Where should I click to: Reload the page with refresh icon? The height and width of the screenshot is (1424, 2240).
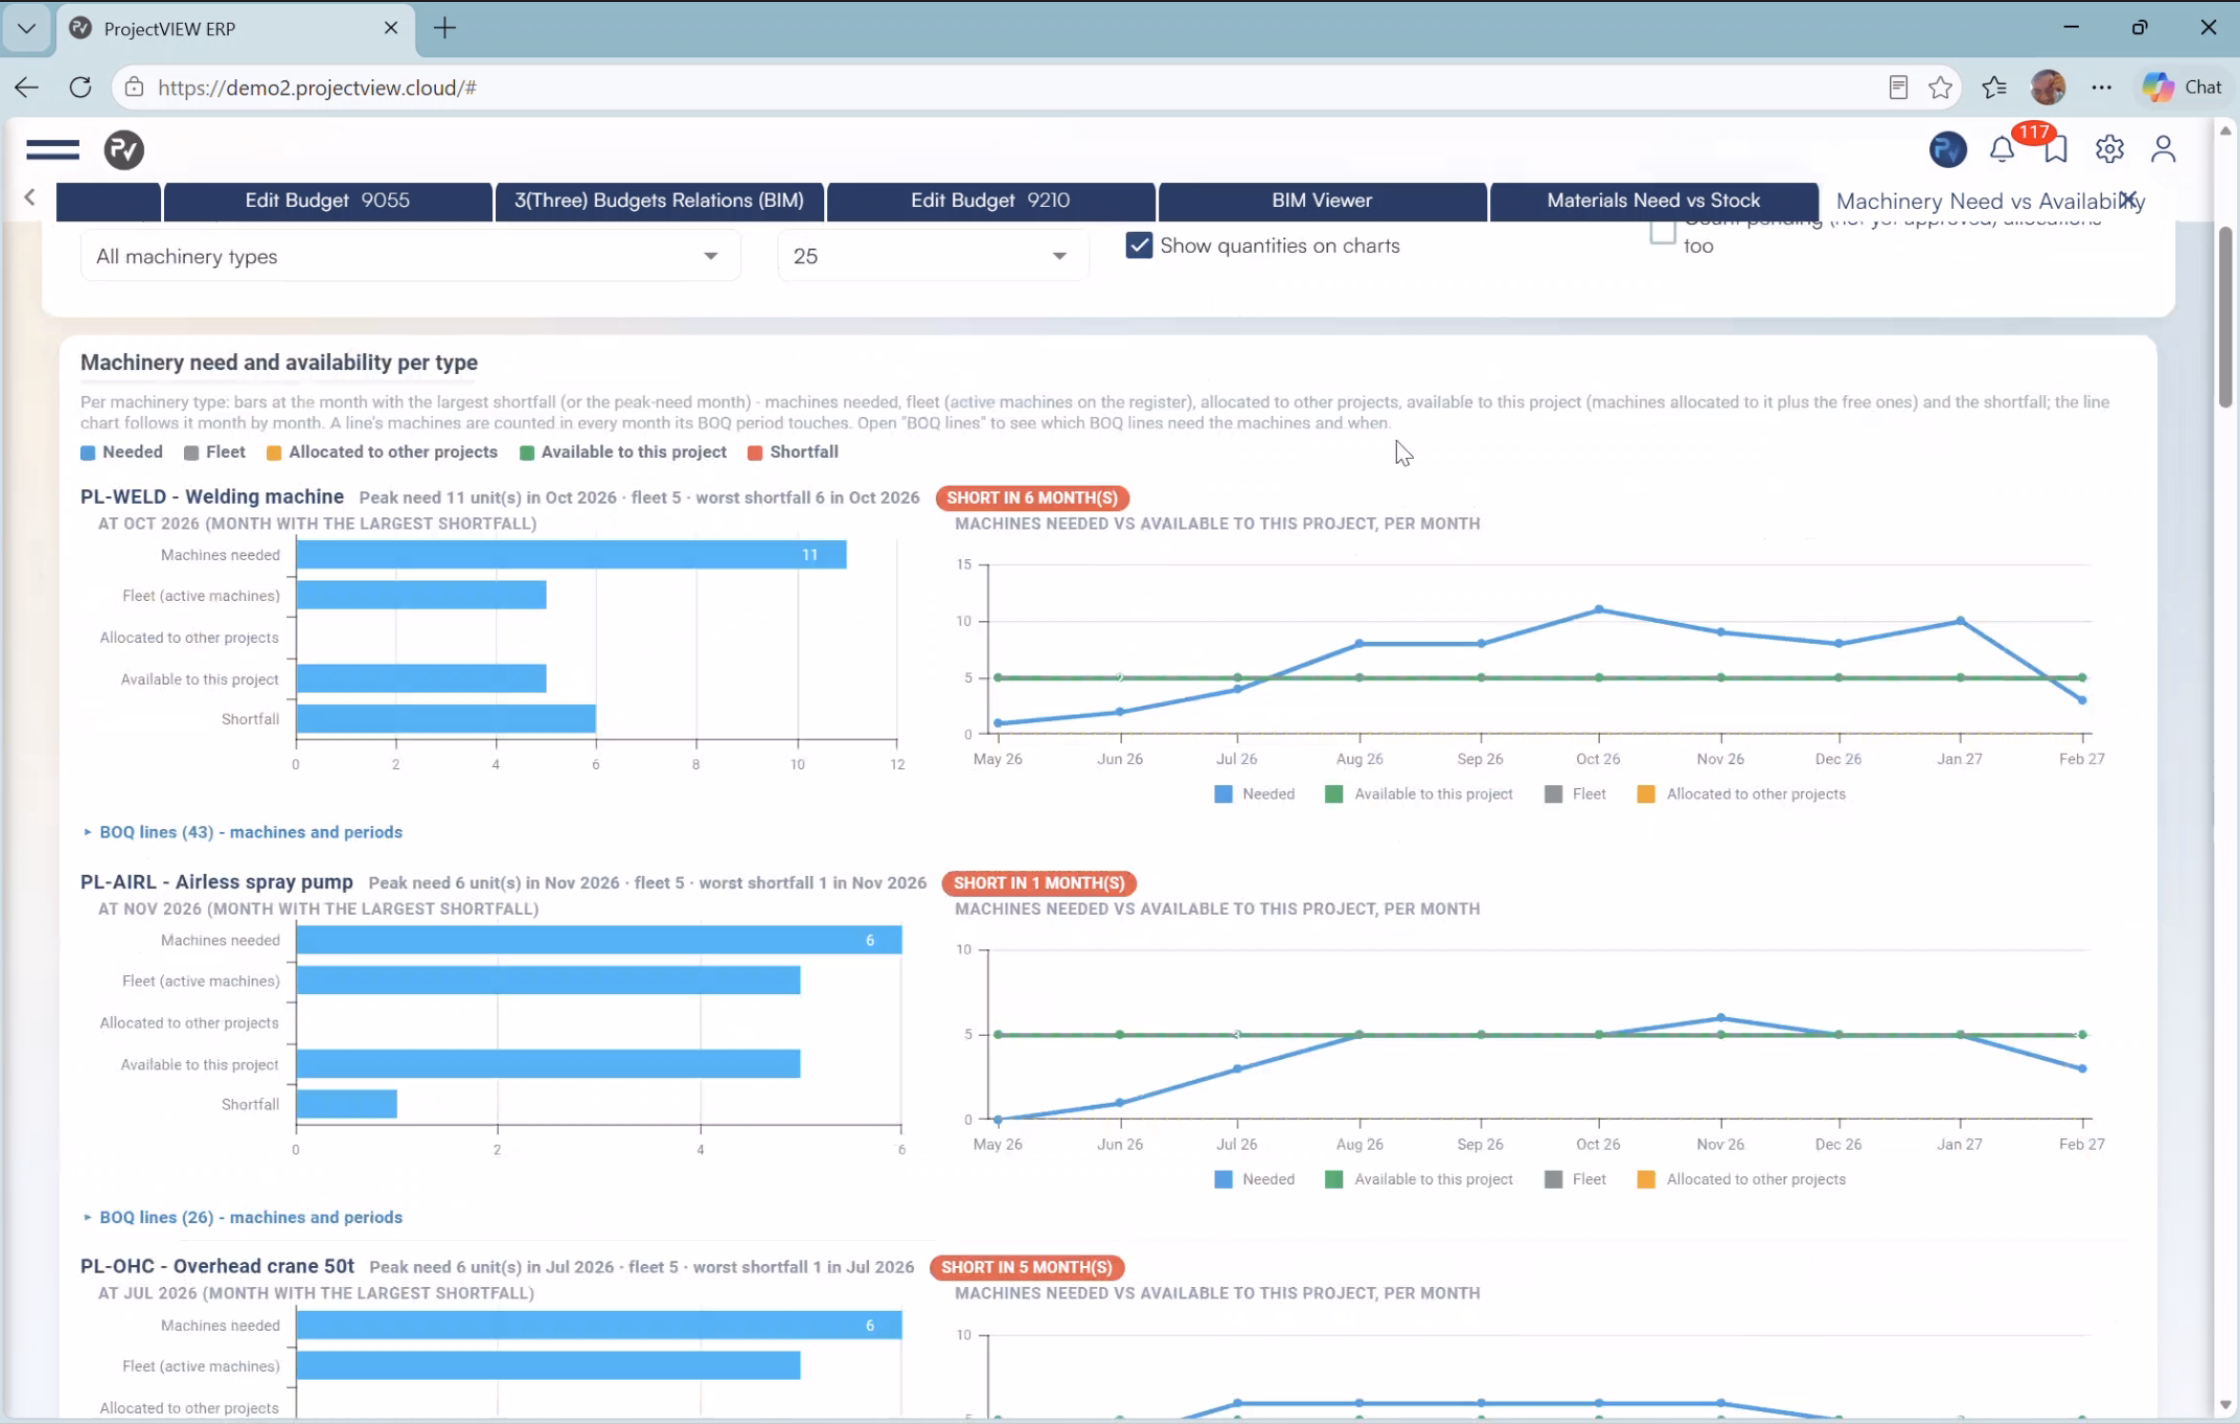pos(81,87)
